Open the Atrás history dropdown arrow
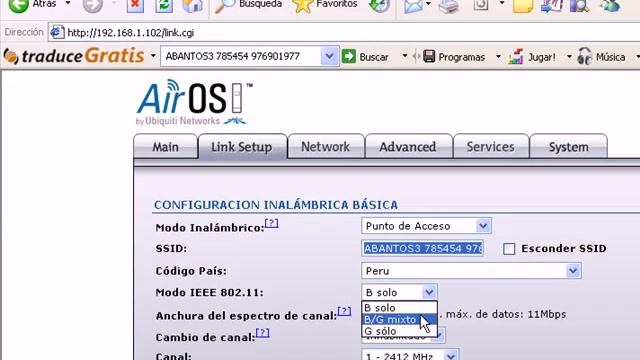 [x=68, y=4]
